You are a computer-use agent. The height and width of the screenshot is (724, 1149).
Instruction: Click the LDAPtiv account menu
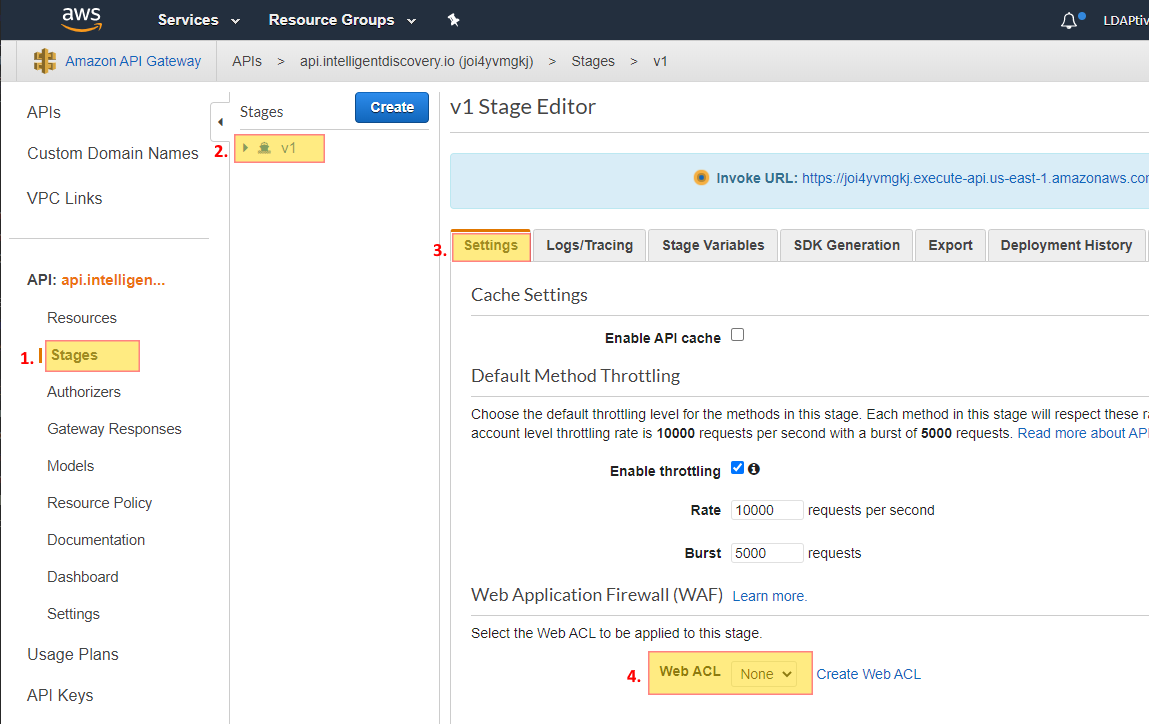tap(1126, 21)
